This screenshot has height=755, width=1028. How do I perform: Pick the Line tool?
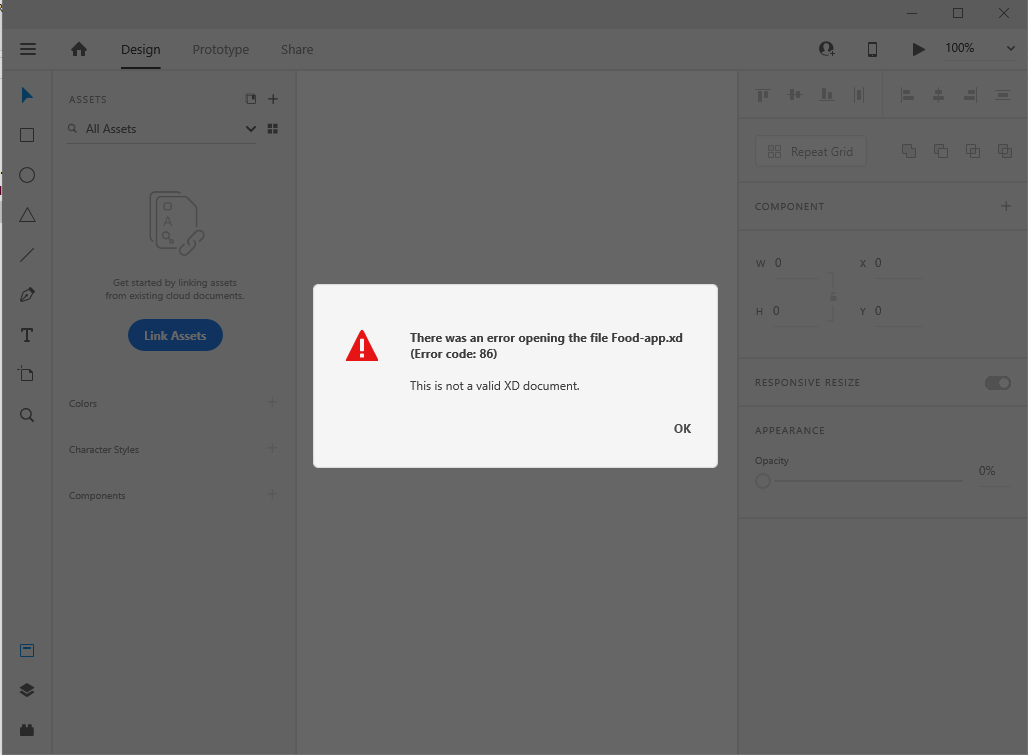tap(27, 255)
